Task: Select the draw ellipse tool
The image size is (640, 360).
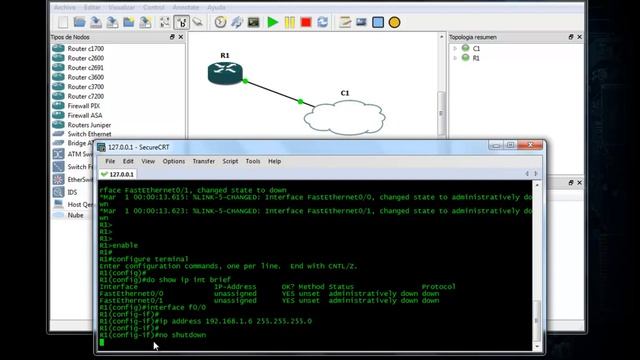Action: (x=394, y=22)
